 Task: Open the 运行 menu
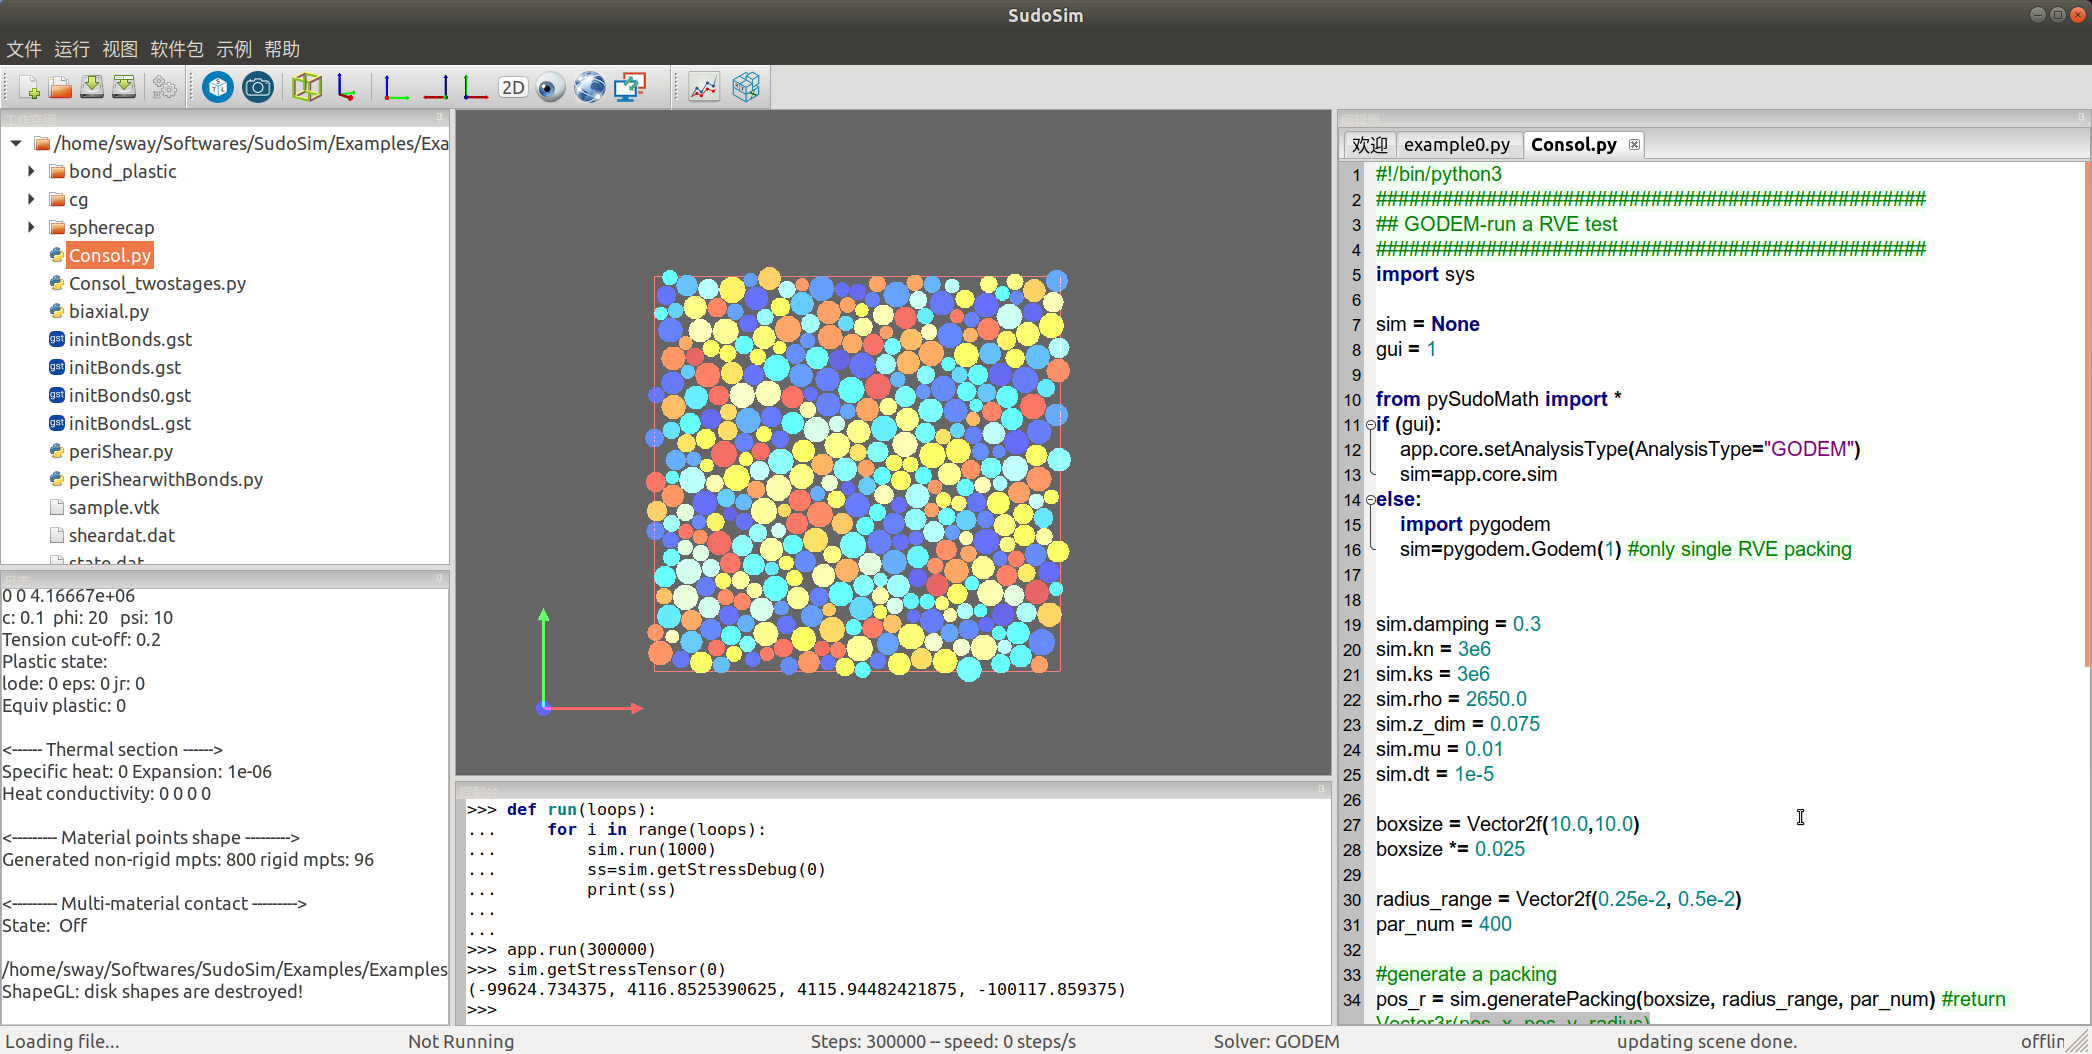[x=71, y=49]
